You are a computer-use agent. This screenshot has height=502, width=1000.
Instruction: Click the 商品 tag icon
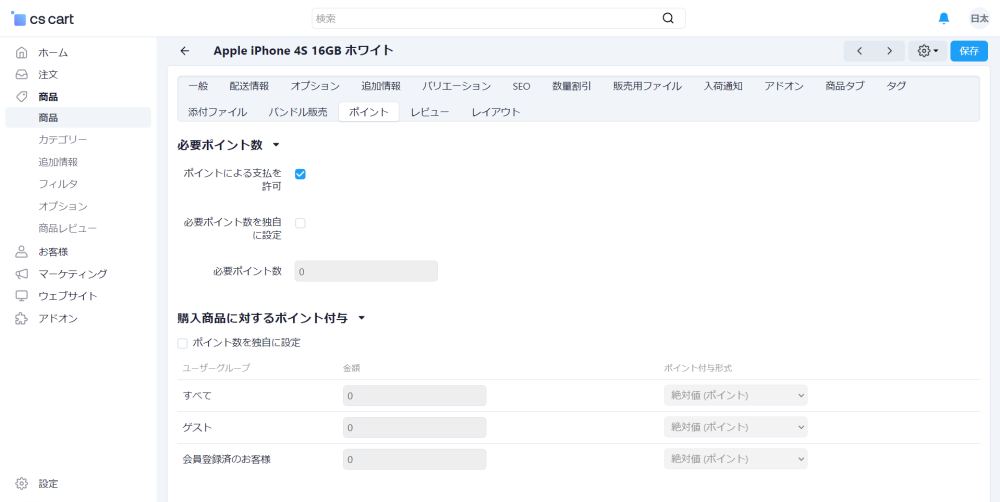tap(22, 97)
